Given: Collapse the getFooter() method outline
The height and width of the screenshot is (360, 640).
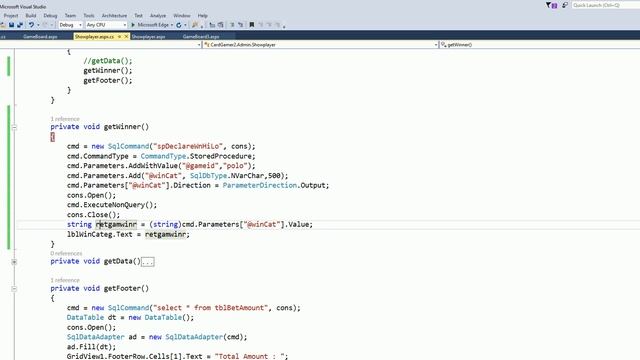Looking at the screenshot, I should click(14, 289).
